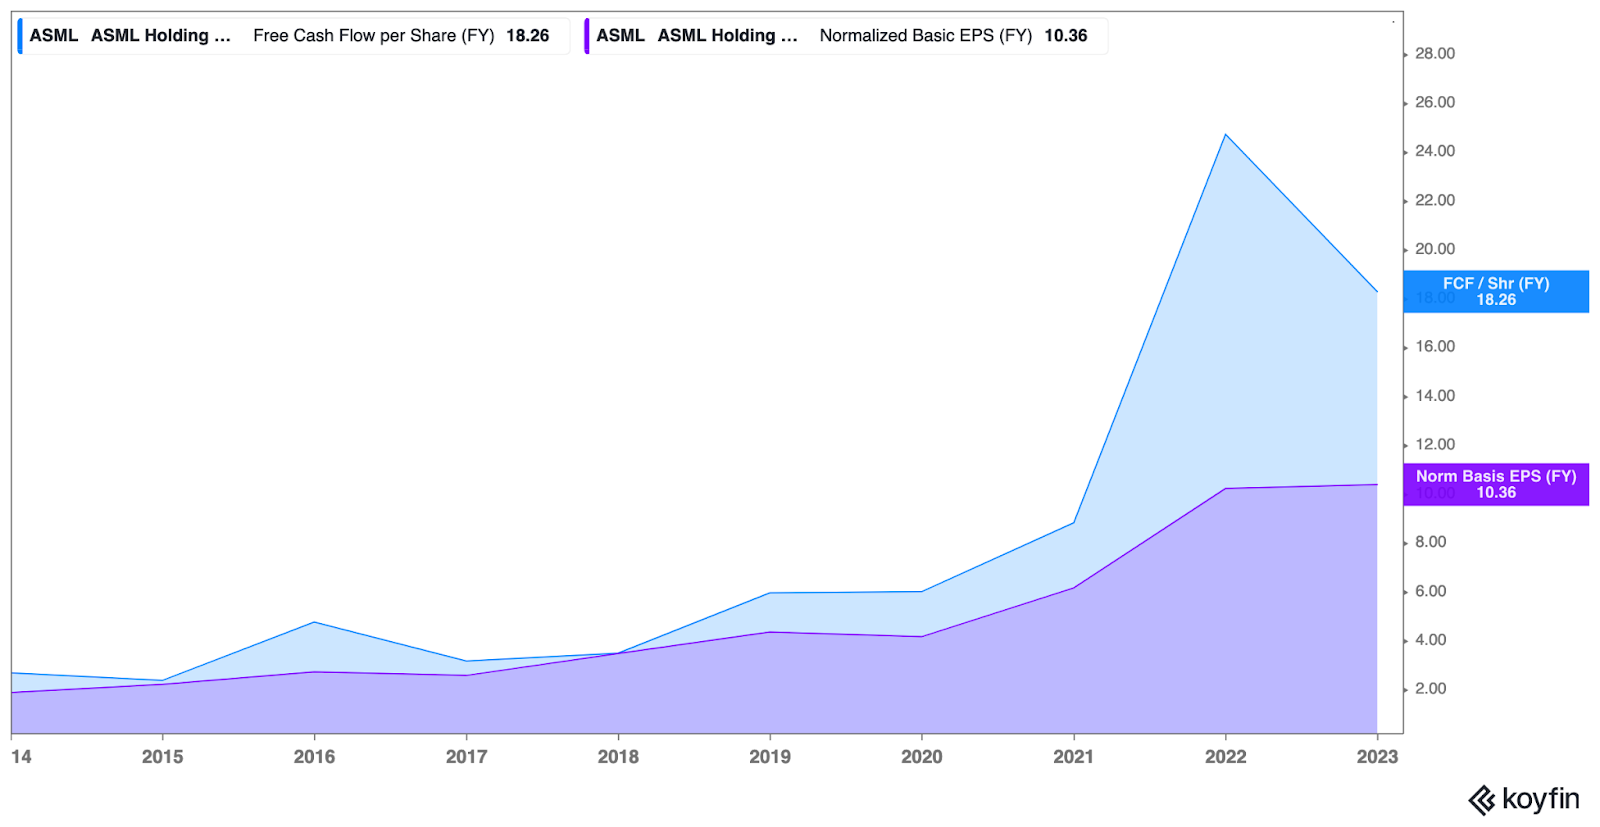The height and width of the screenshot is (827, 1600).
Task: Click the 6.00 y-axis value
Action: (x=1431, y=591)
